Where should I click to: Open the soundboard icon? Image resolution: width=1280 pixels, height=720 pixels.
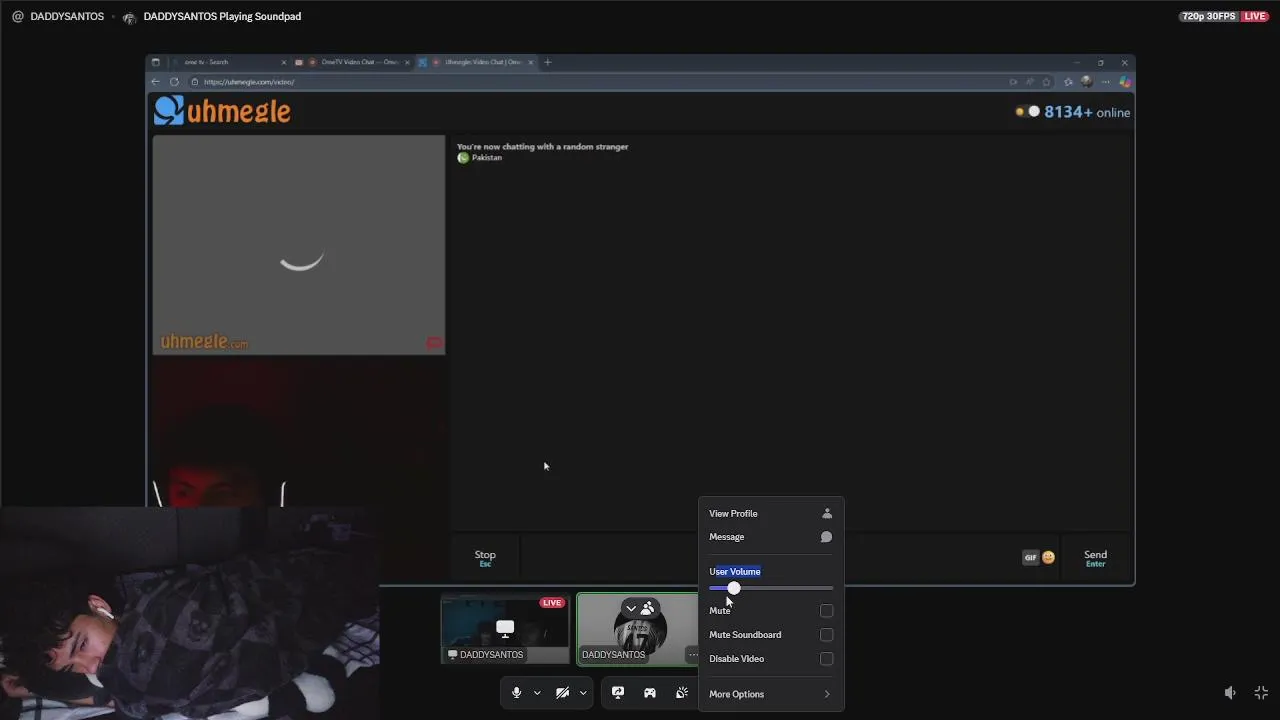tap(682, 693)
